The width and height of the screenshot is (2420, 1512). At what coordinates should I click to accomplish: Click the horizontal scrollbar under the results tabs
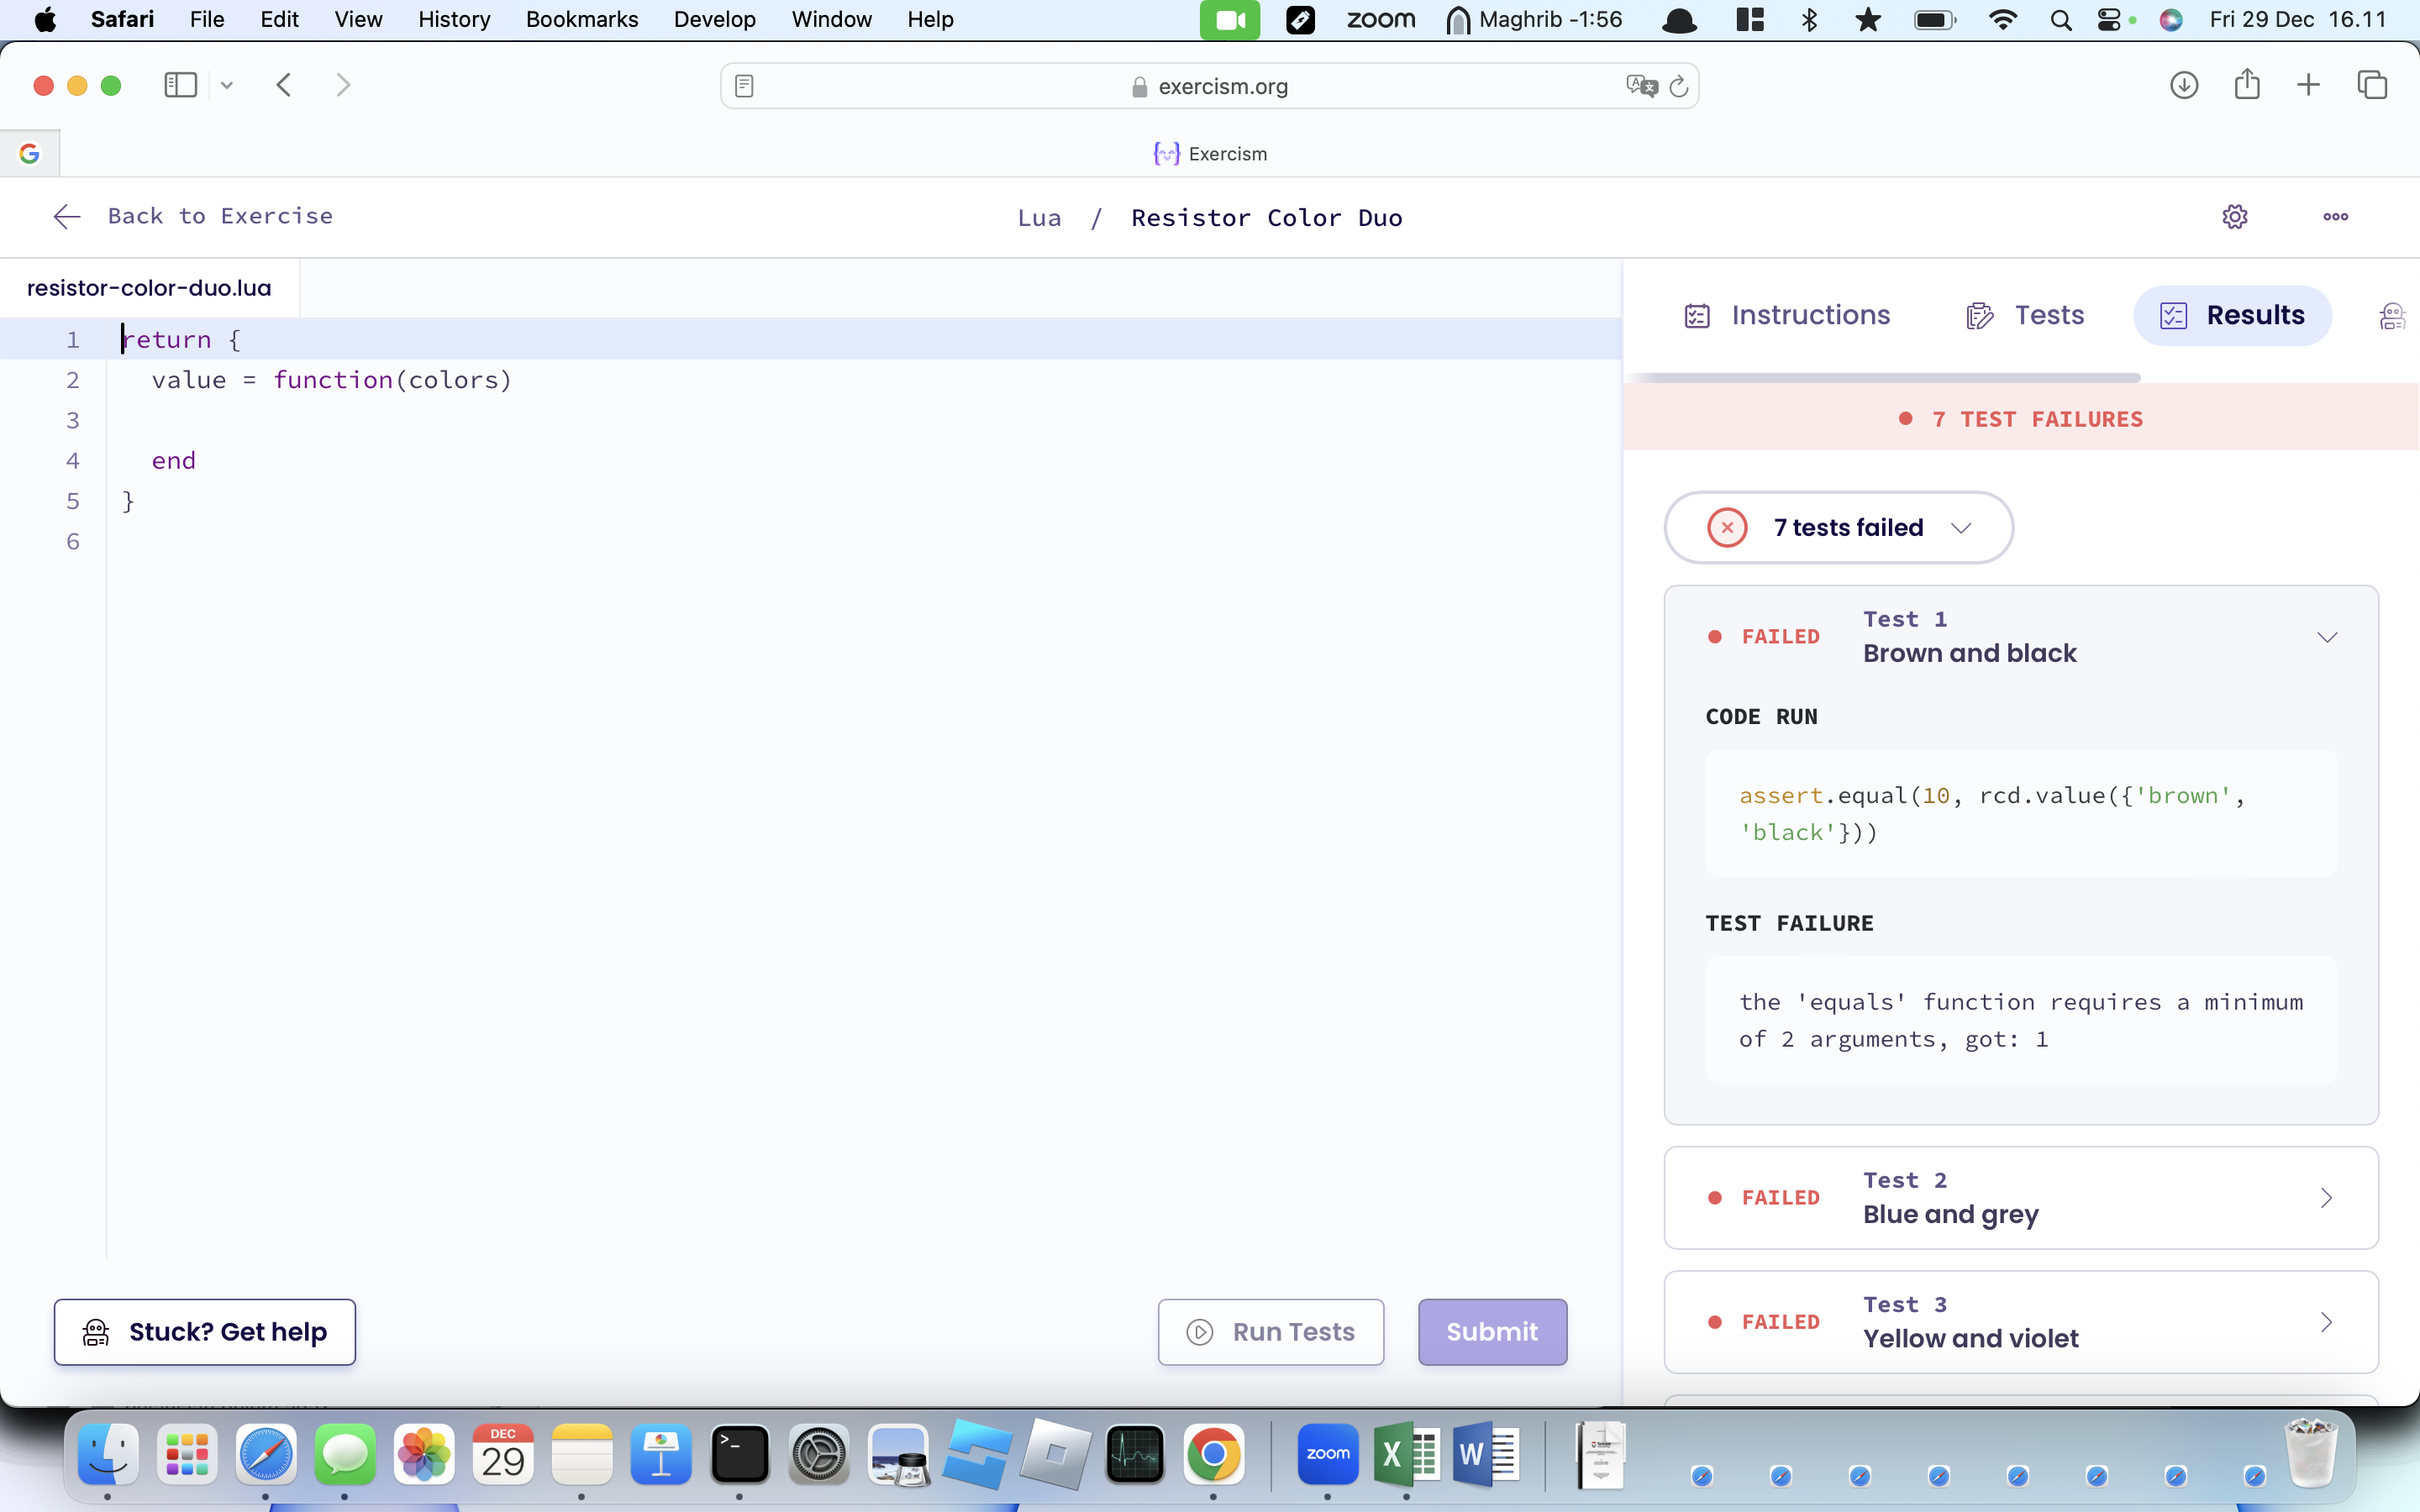point(1885,378)
